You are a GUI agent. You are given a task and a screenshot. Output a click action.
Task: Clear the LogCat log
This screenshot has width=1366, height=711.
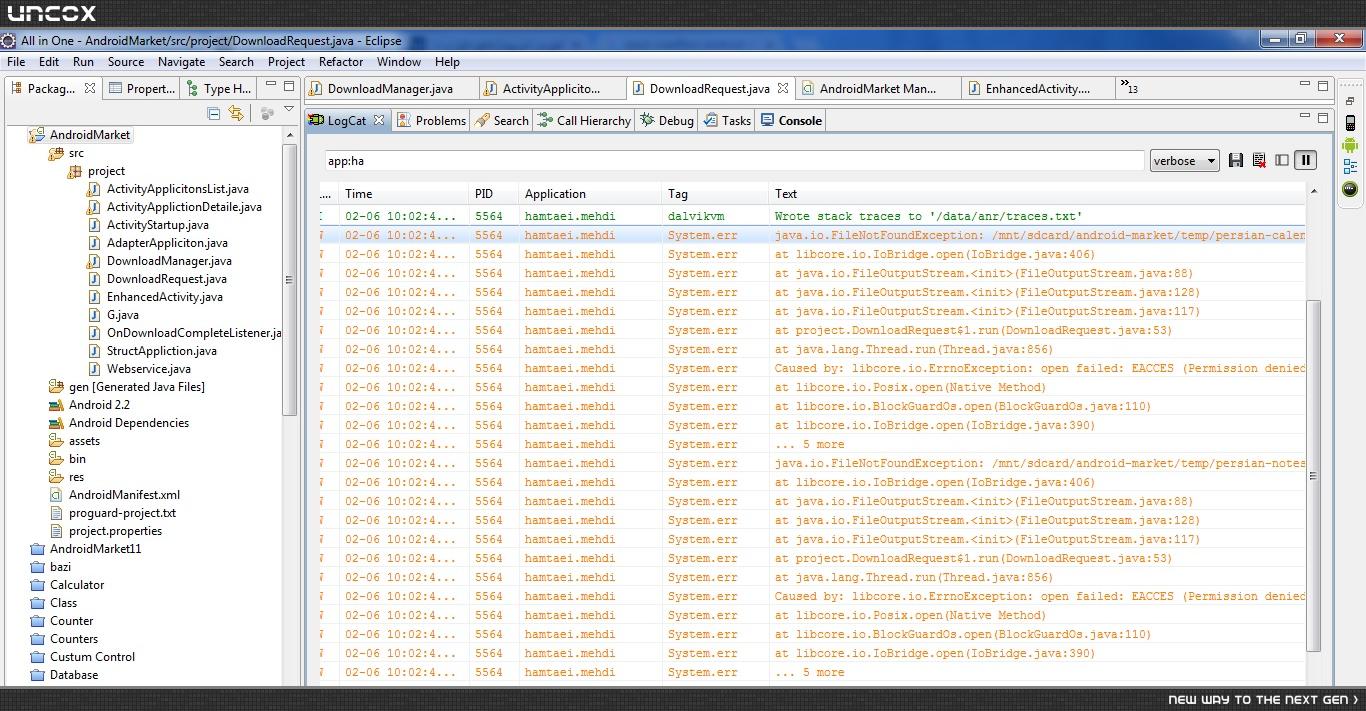(1259, 160)
